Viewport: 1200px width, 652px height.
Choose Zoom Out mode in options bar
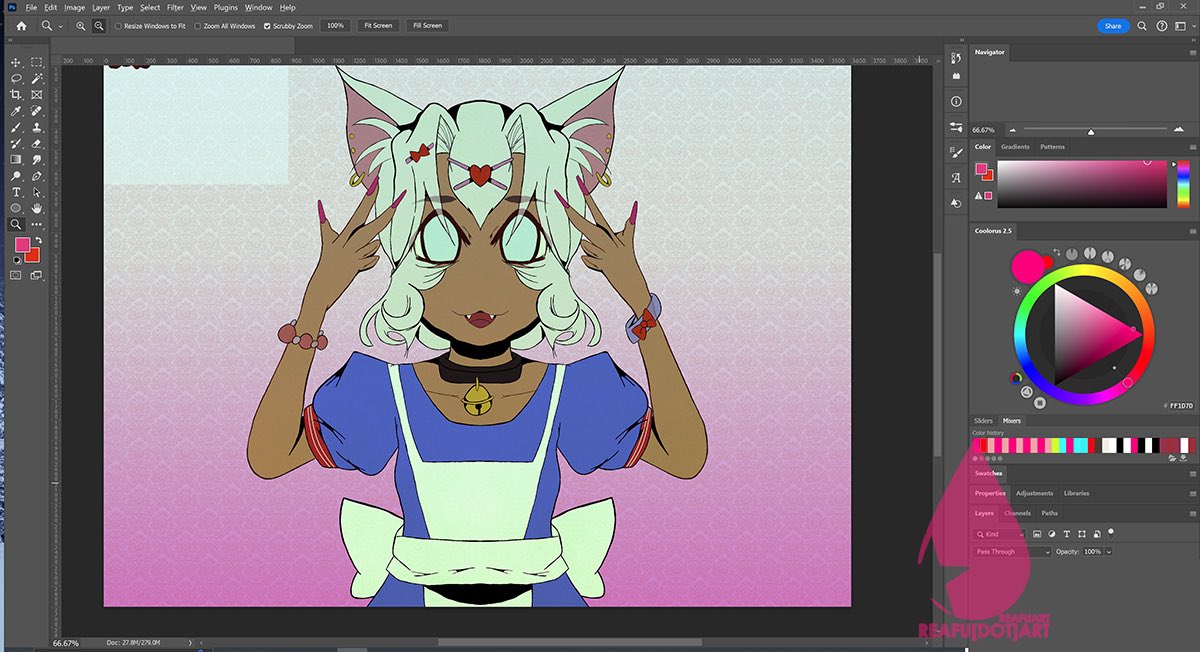click(x=99, y=25)
